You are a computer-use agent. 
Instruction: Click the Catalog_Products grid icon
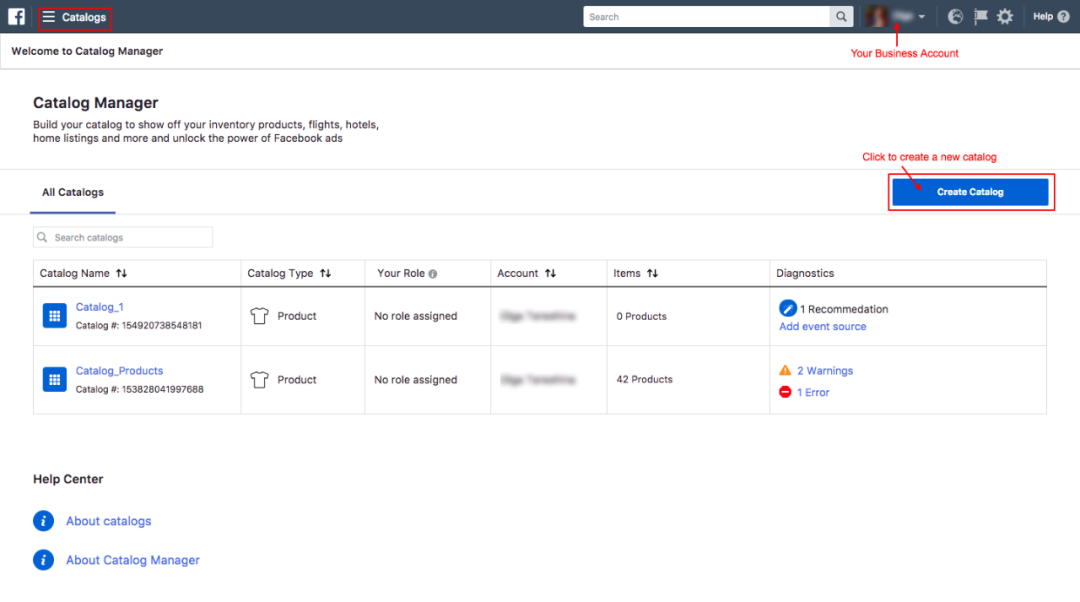[x=54, y=380]
